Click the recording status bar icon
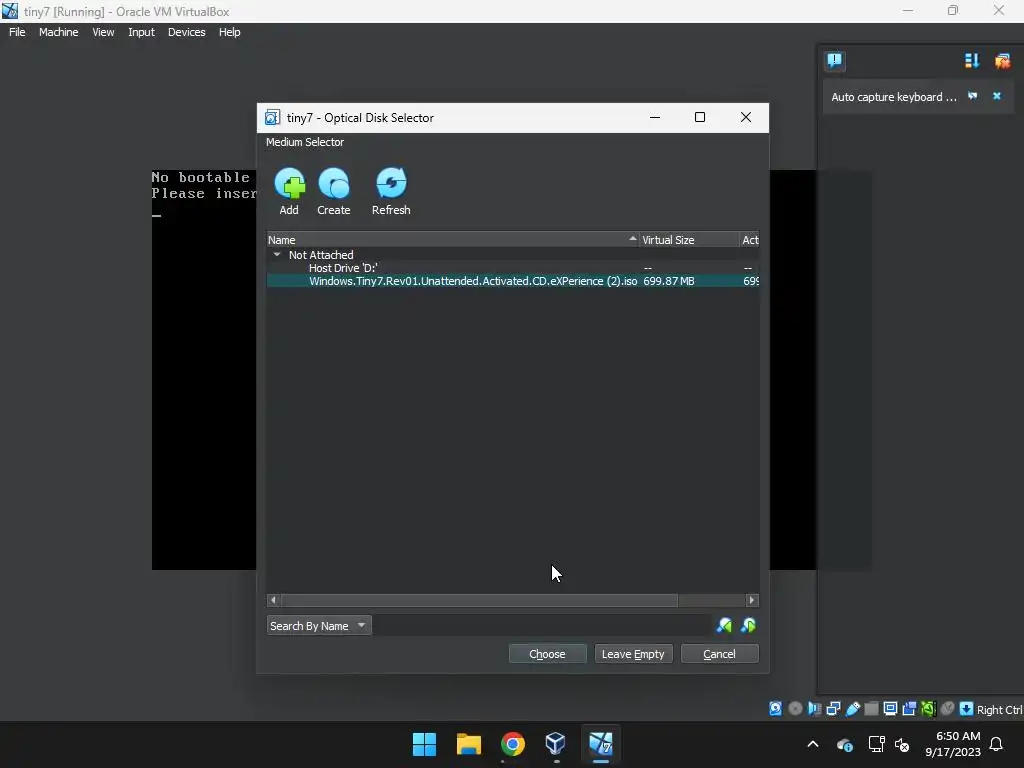Screen dimensions: 1024x768 (x=909, y=709)
